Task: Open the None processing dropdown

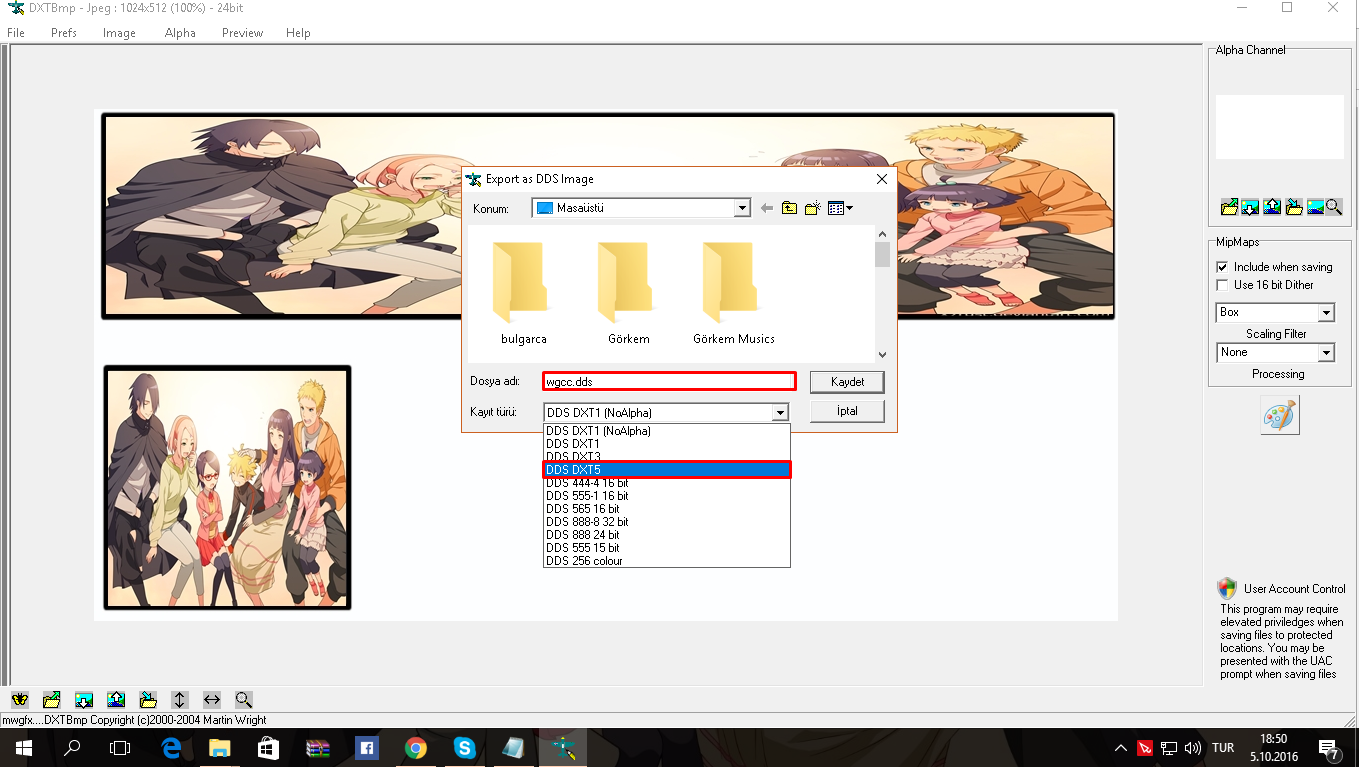Action: [1326, 353]
